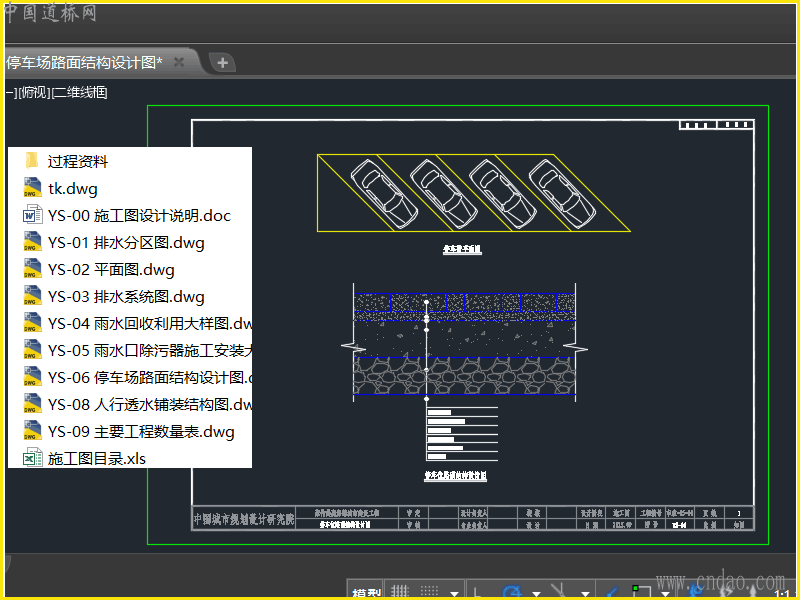Viewport: 800px width, 600px height.
Task: Close the 停车场路面结构设计图 tab
Action: click(179, 62)
